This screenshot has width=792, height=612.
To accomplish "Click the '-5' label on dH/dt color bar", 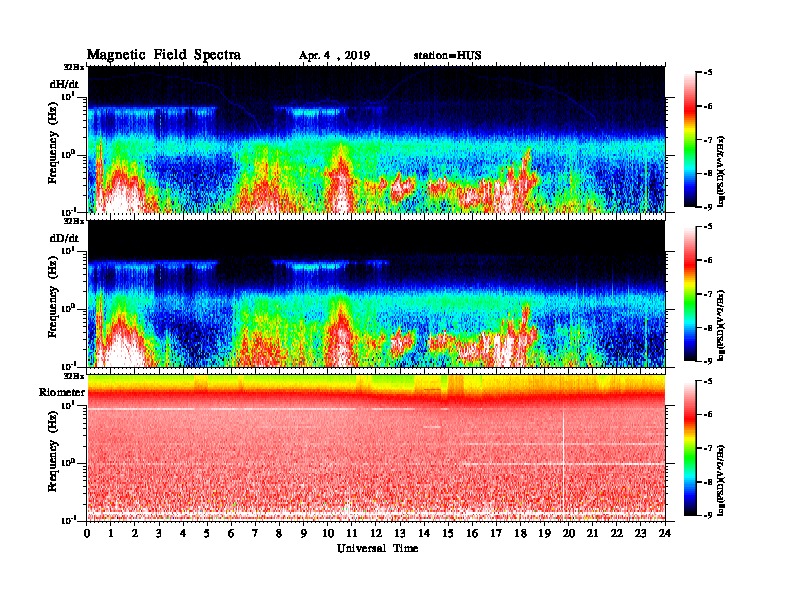I will tap(708, 73).
